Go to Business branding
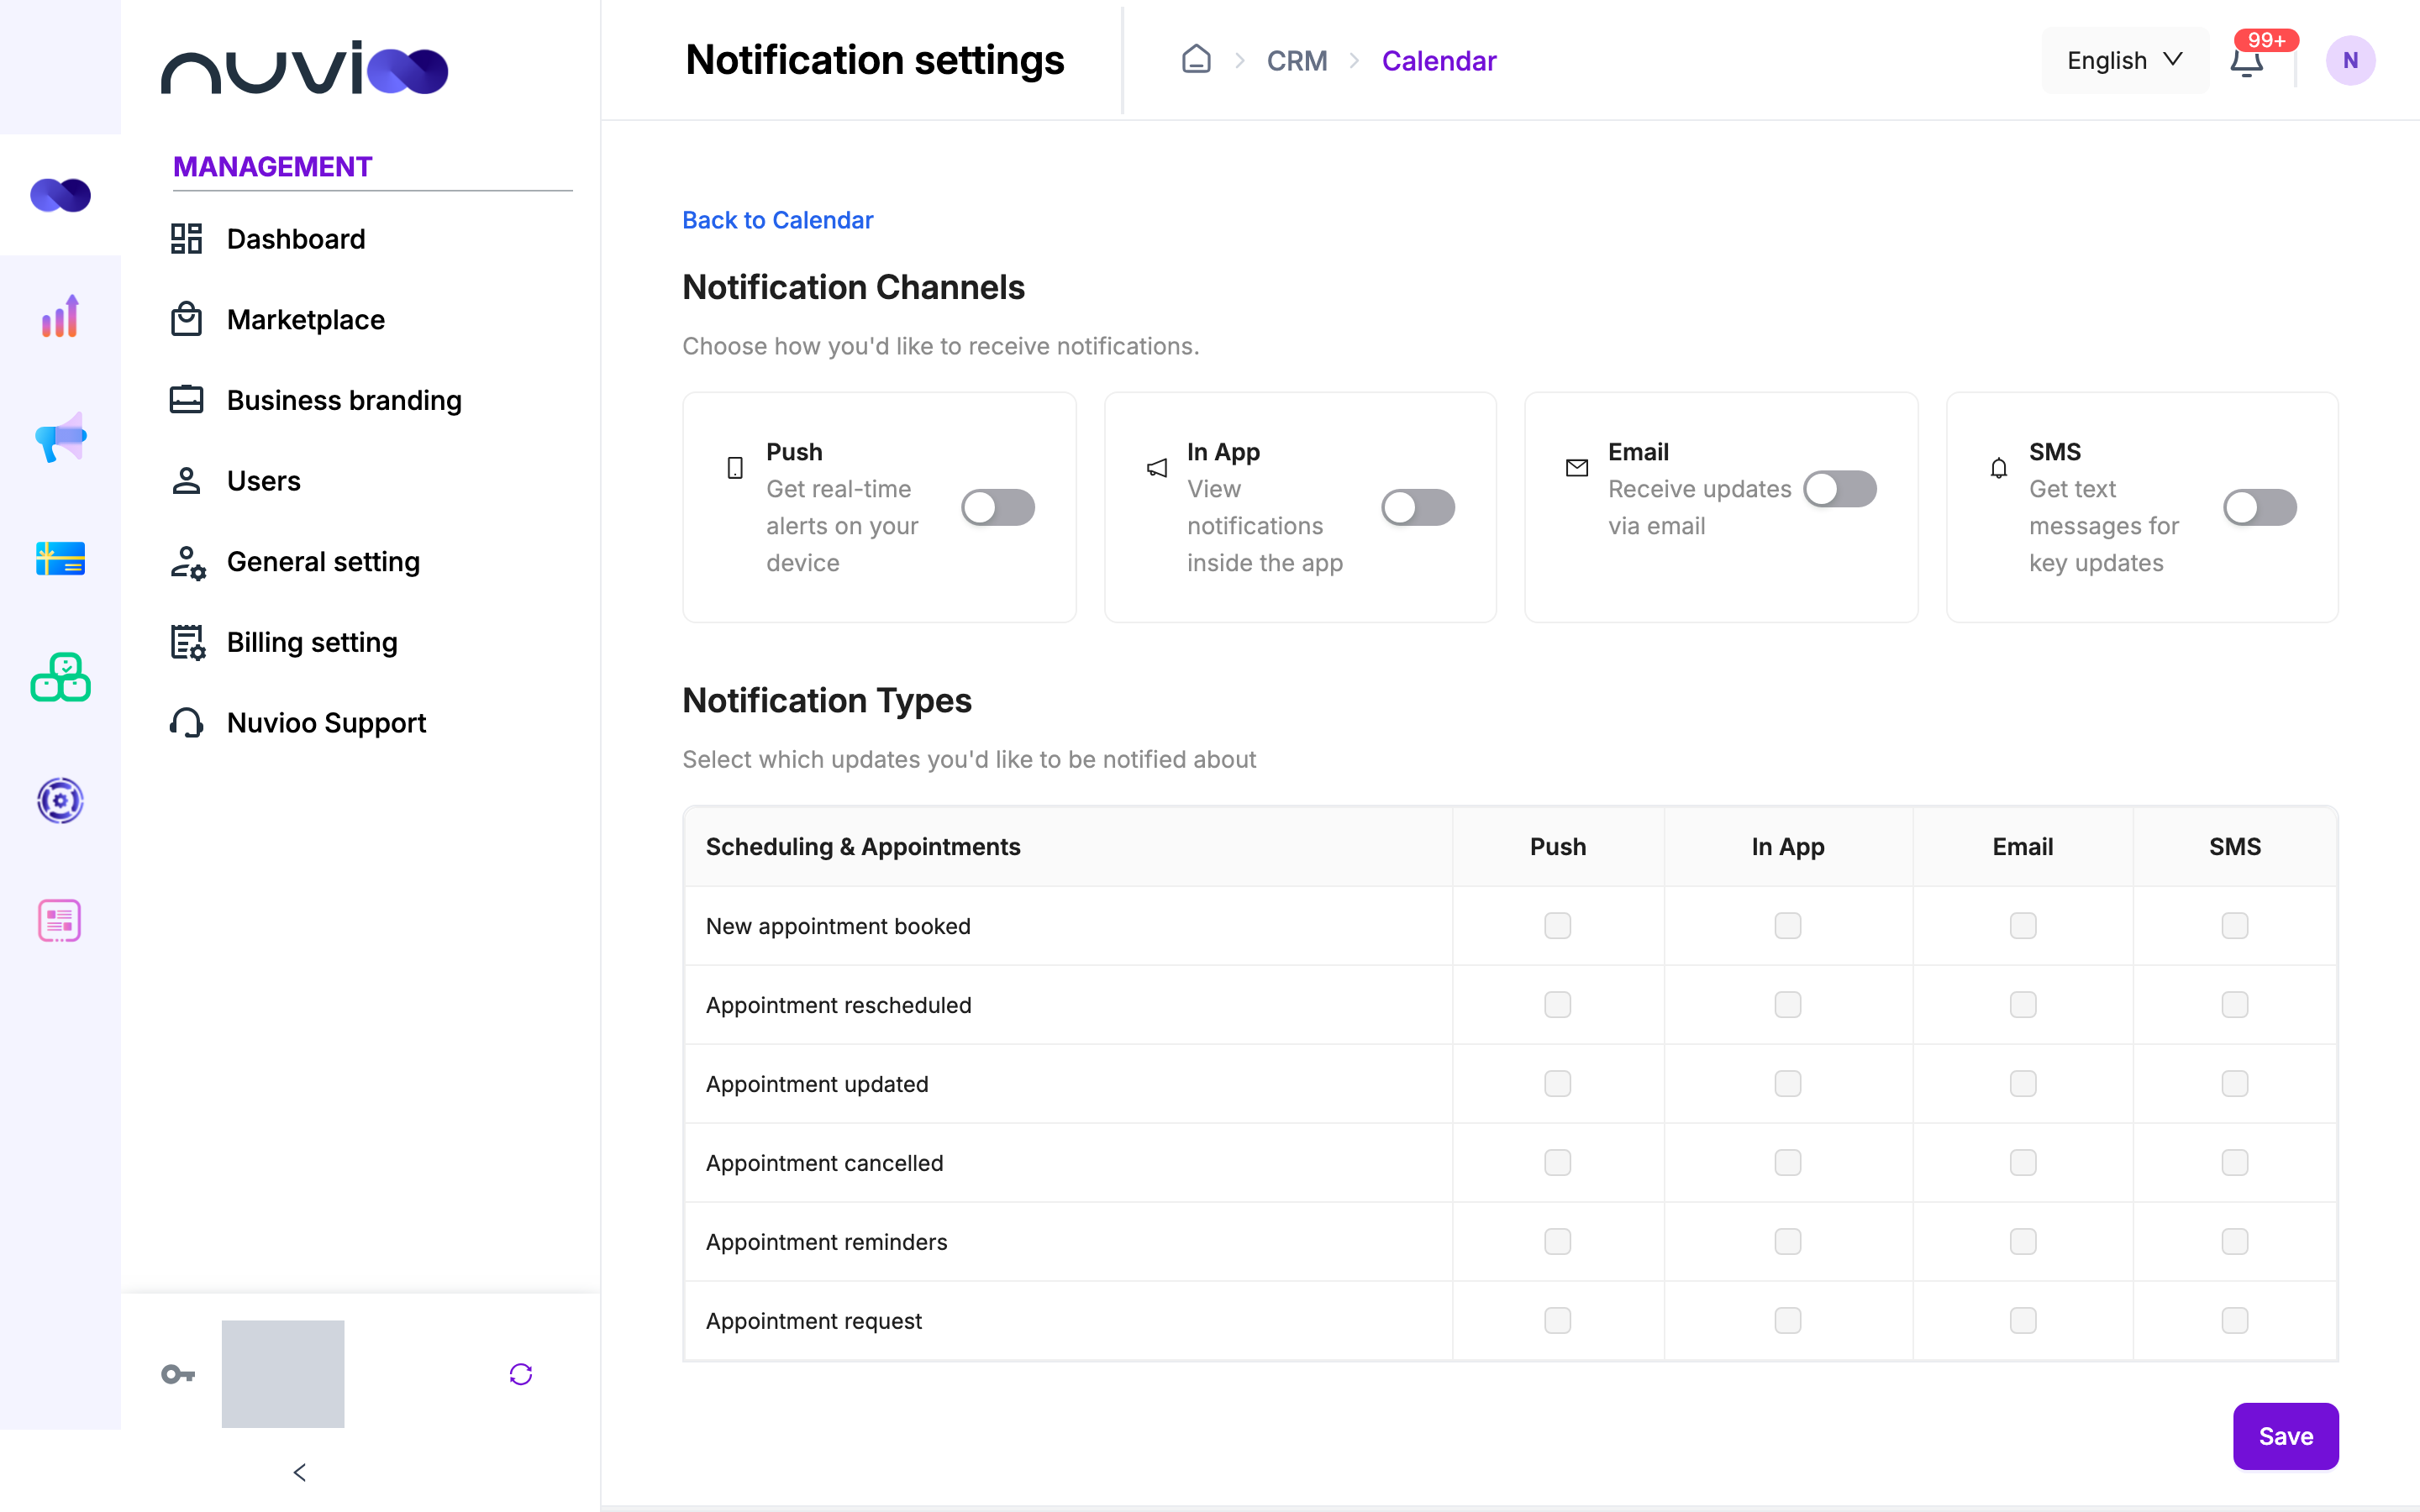Viewport: 2420px width, 1512px height. pos(316,400)
